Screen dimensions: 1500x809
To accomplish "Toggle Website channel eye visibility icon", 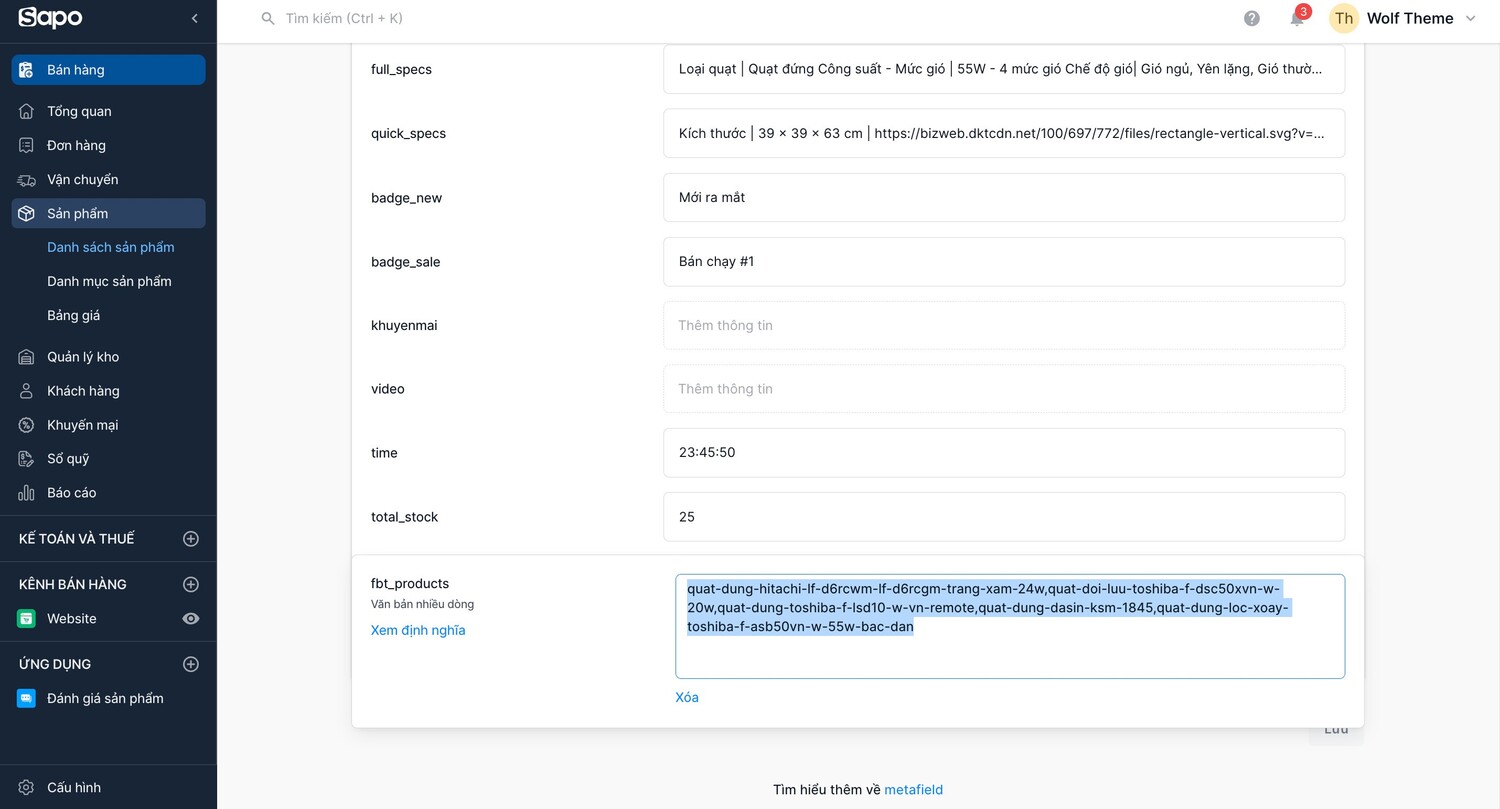I will click(x=191, y=619).
